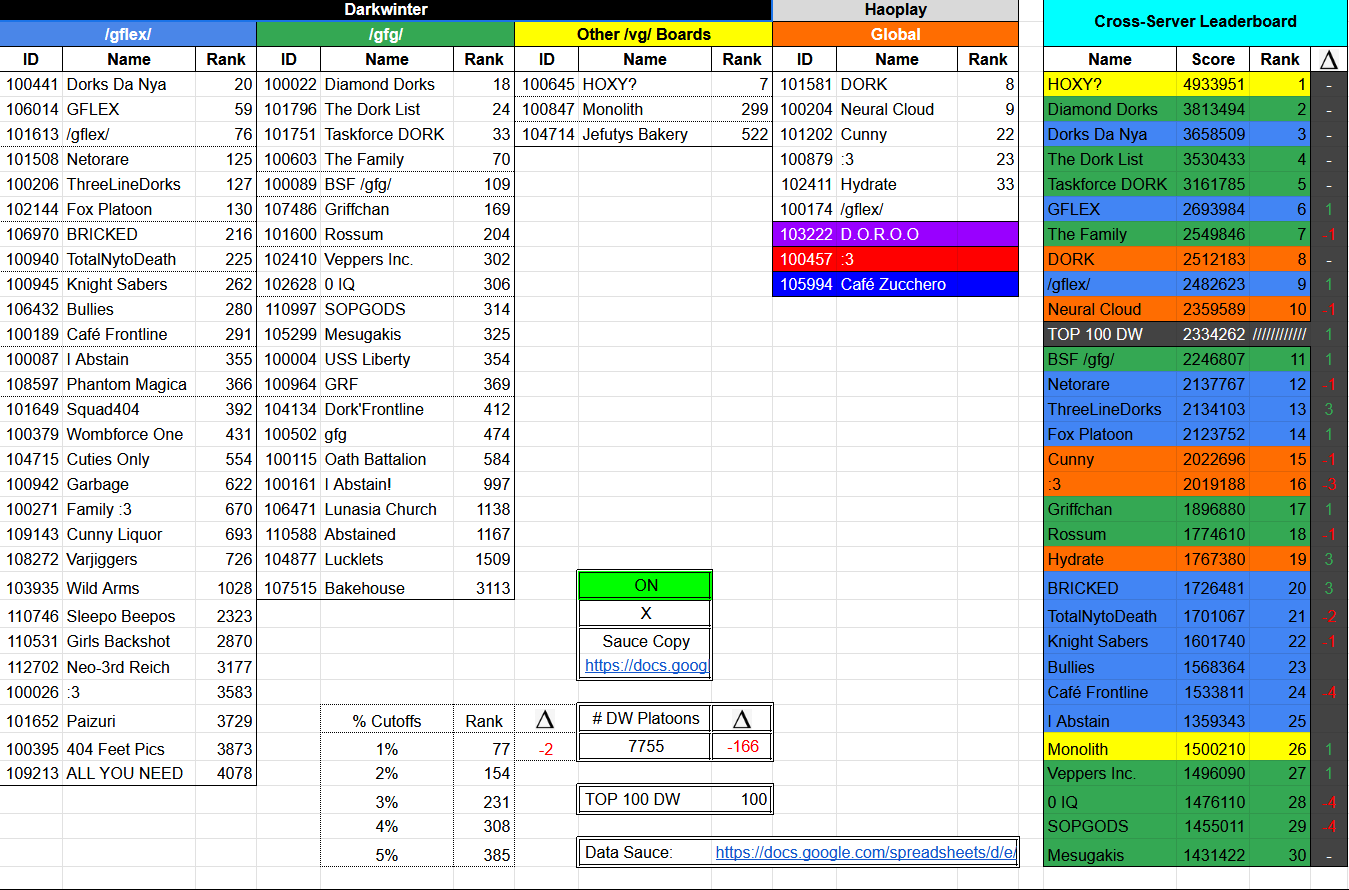This screenshot has width=1349, height=890.
Task: Select the blue /gflex/ board header
Action: (128, 34)
